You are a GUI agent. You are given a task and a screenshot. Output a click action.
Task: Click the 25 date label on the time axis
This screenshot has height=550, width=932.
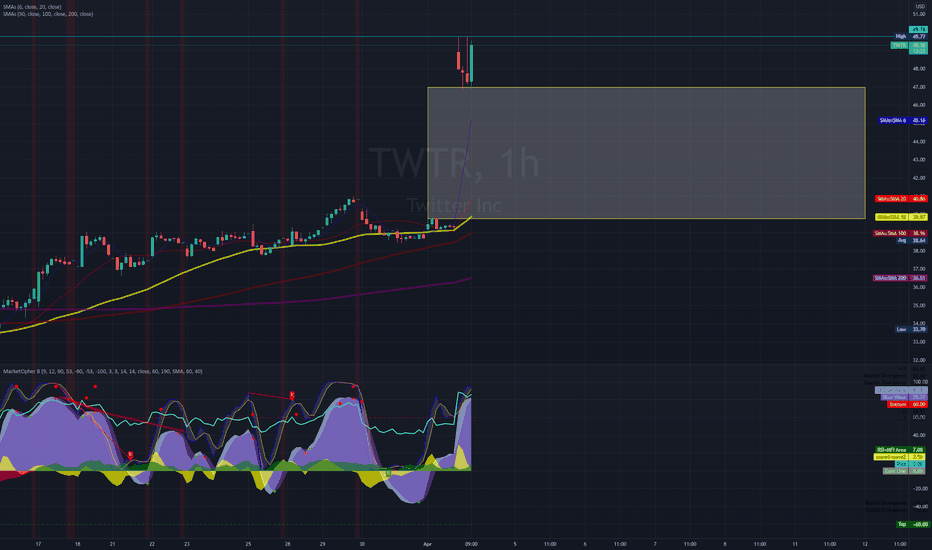pos(248,543)
